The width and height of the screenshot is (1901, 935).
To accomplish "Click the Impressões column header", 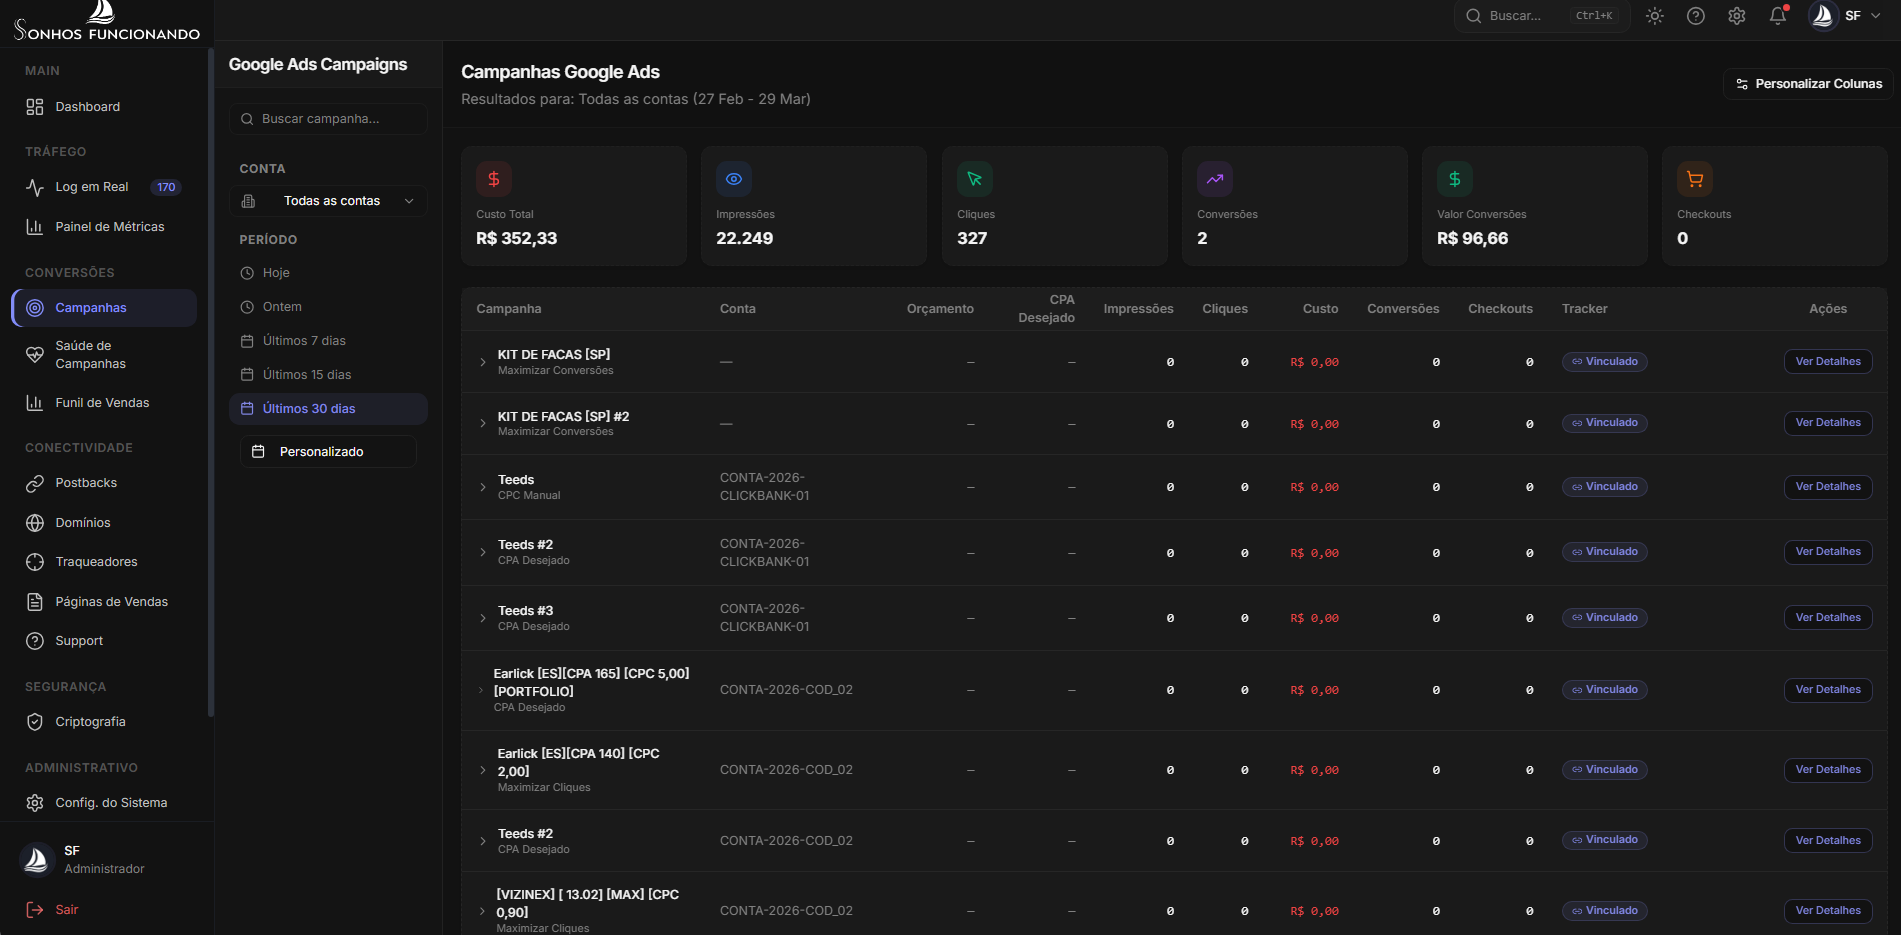I will [x=1138, y=309].
